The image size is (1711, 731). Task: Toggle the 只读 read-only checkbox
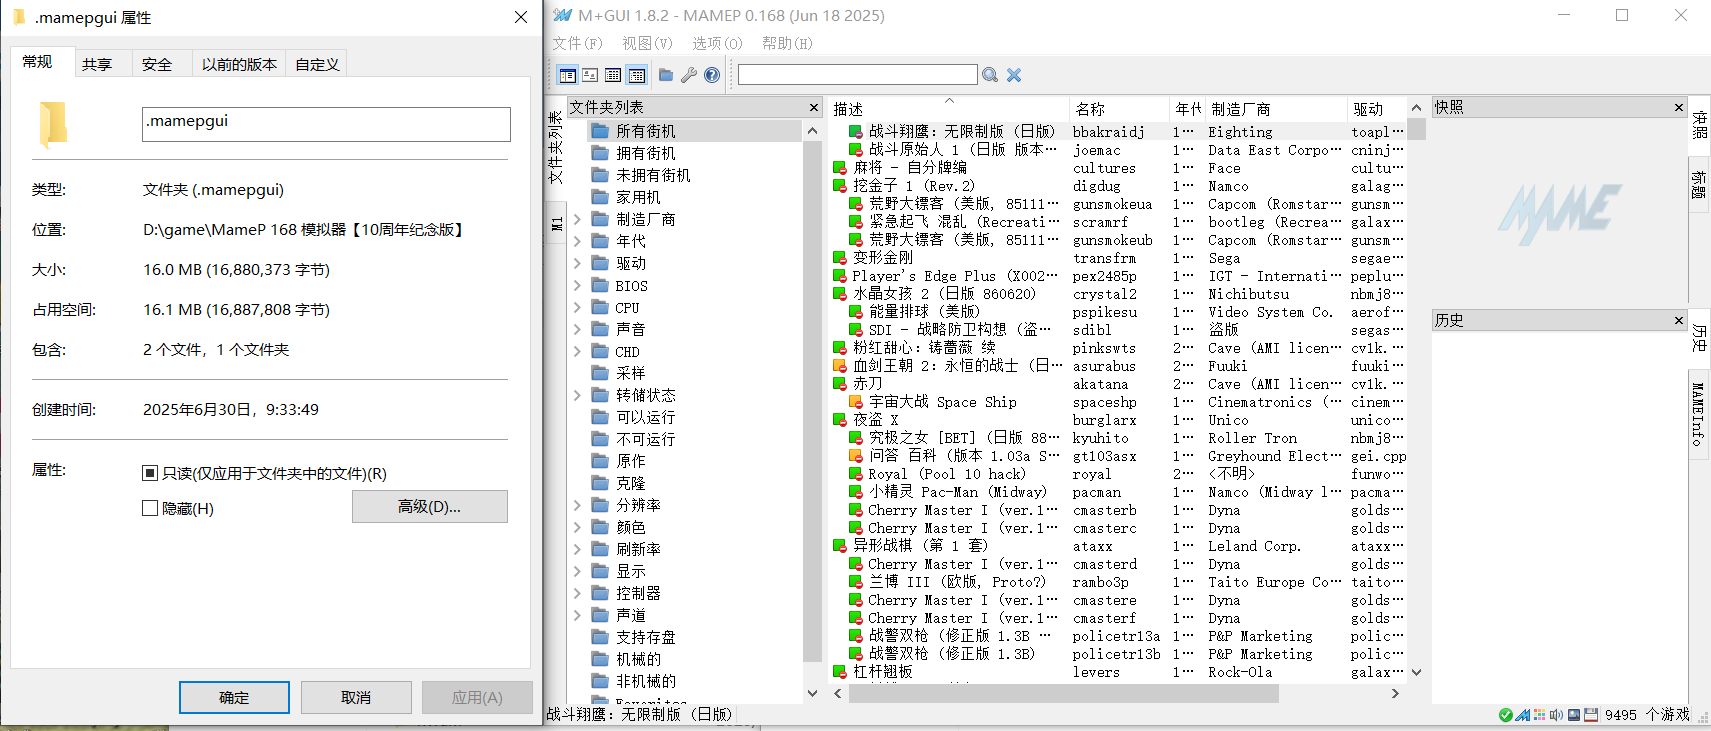150,473
